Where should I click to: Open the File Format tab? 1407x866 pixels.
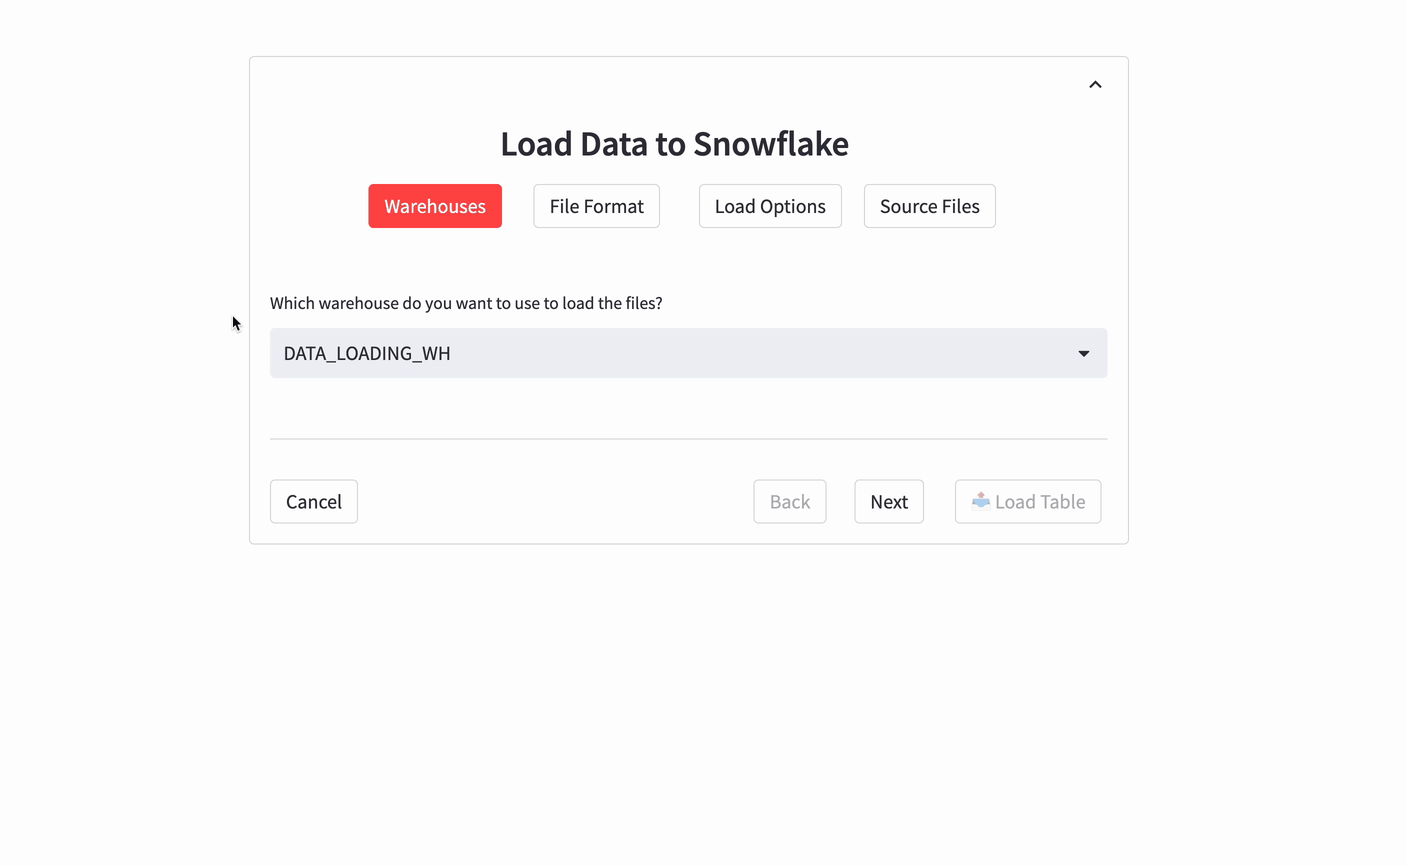pyautogui.click(x=596, y=206)
